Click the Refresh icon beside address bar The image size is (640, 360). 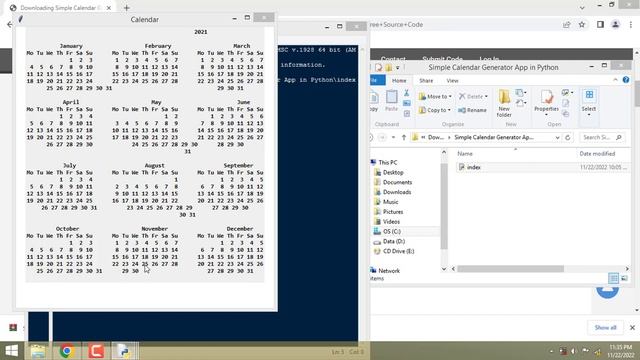[x=567, y=138]
